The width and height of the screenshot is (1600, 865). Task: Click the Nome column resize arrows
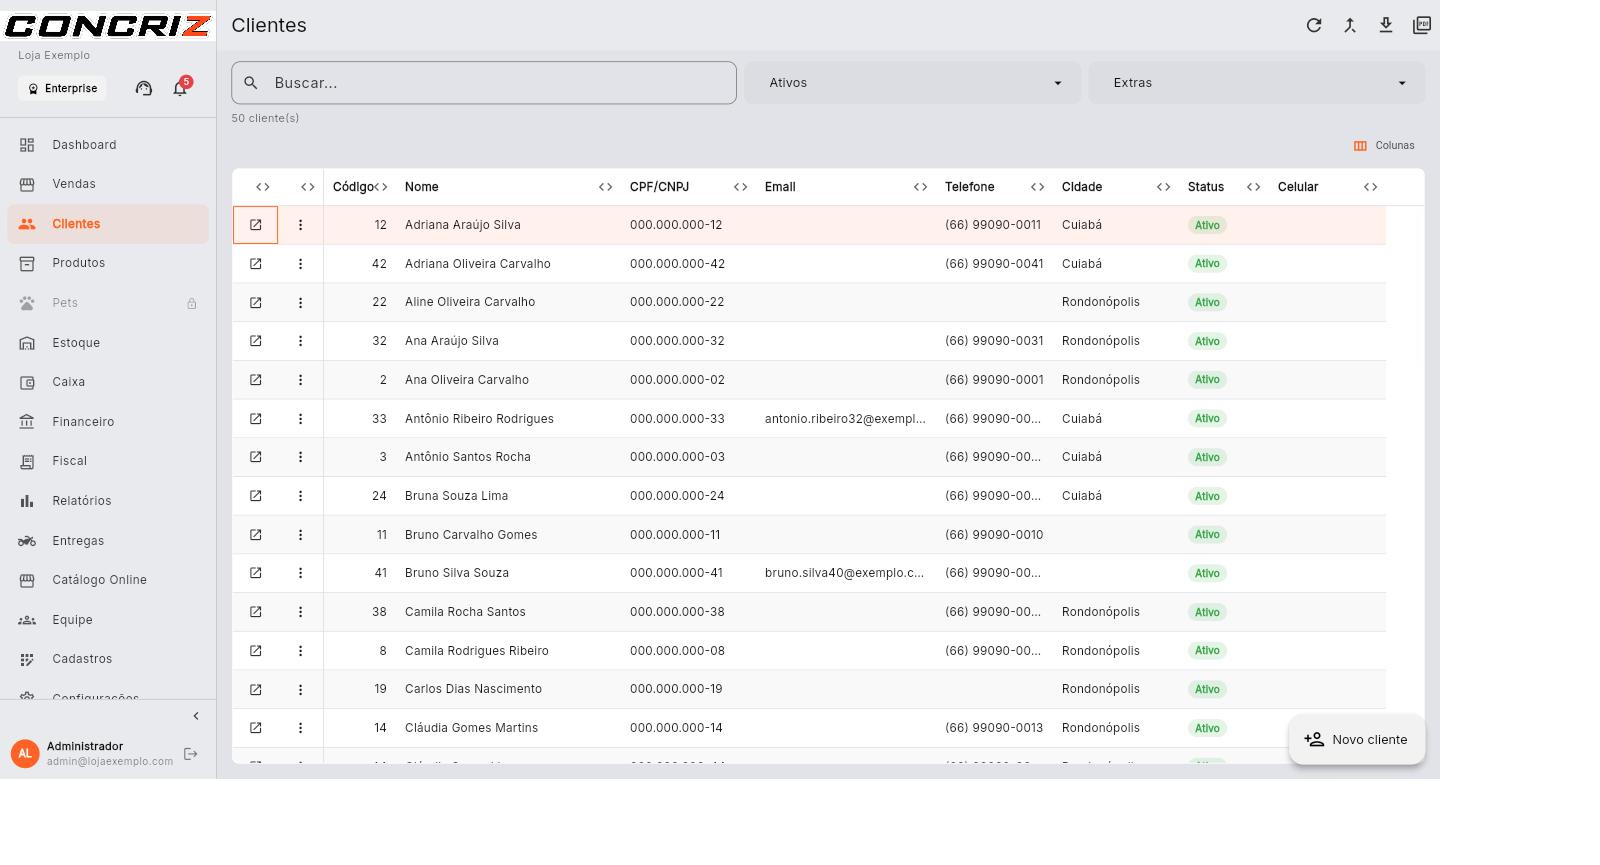pos(606,187)
